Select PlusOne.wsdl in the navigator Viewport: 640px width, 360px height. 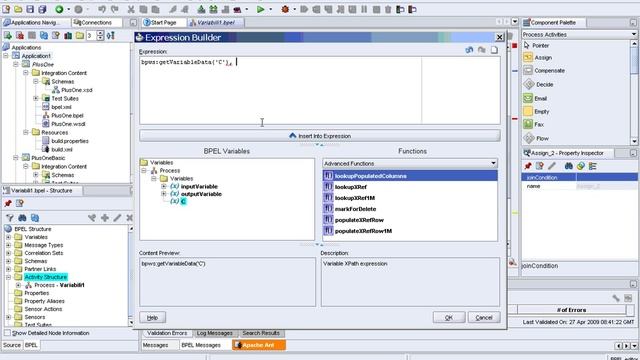(x=68, y=124)
